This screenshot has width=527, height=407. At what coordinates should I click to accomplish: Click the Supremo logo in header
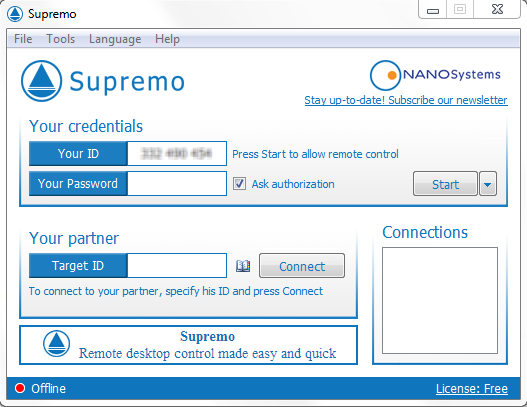pyautogui.click(x=103, y=81)
